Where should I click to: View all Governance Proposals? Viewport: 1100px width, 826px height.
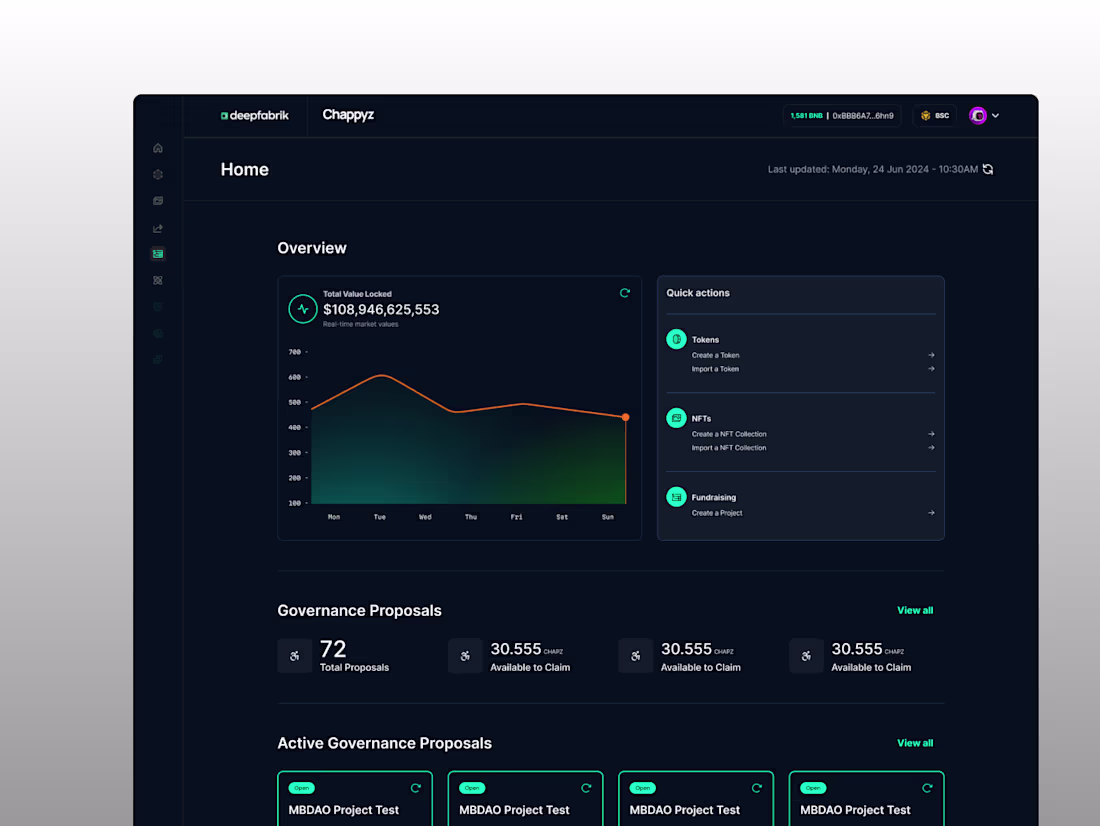click(915, 610)
